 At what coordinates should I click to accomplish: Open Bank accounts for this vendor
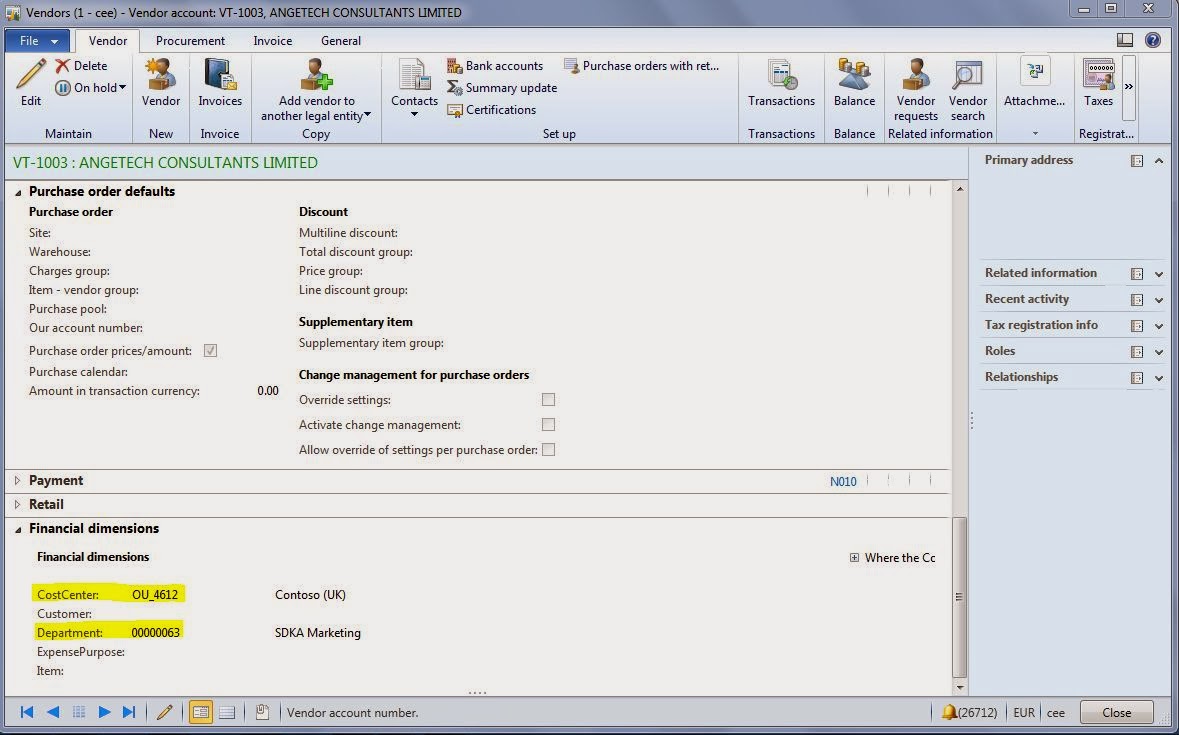(x=495, y=65)
